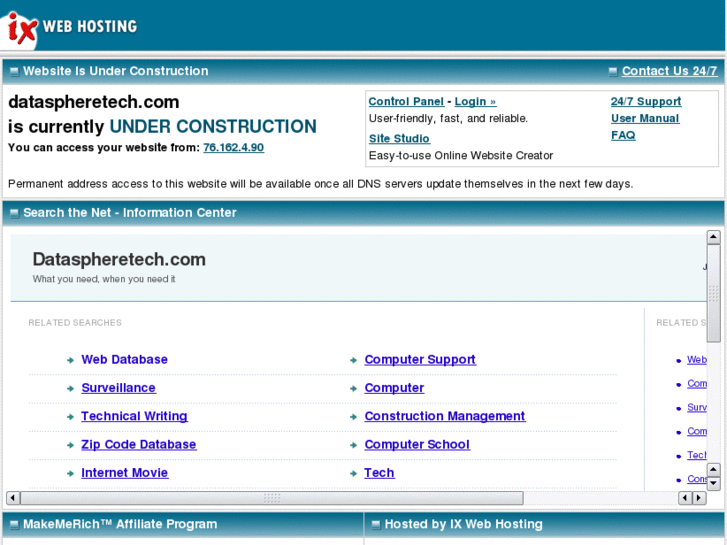Click the Hosted by IX Web Hosting header
The image size is (727, 545).
(x=464, y=524)
